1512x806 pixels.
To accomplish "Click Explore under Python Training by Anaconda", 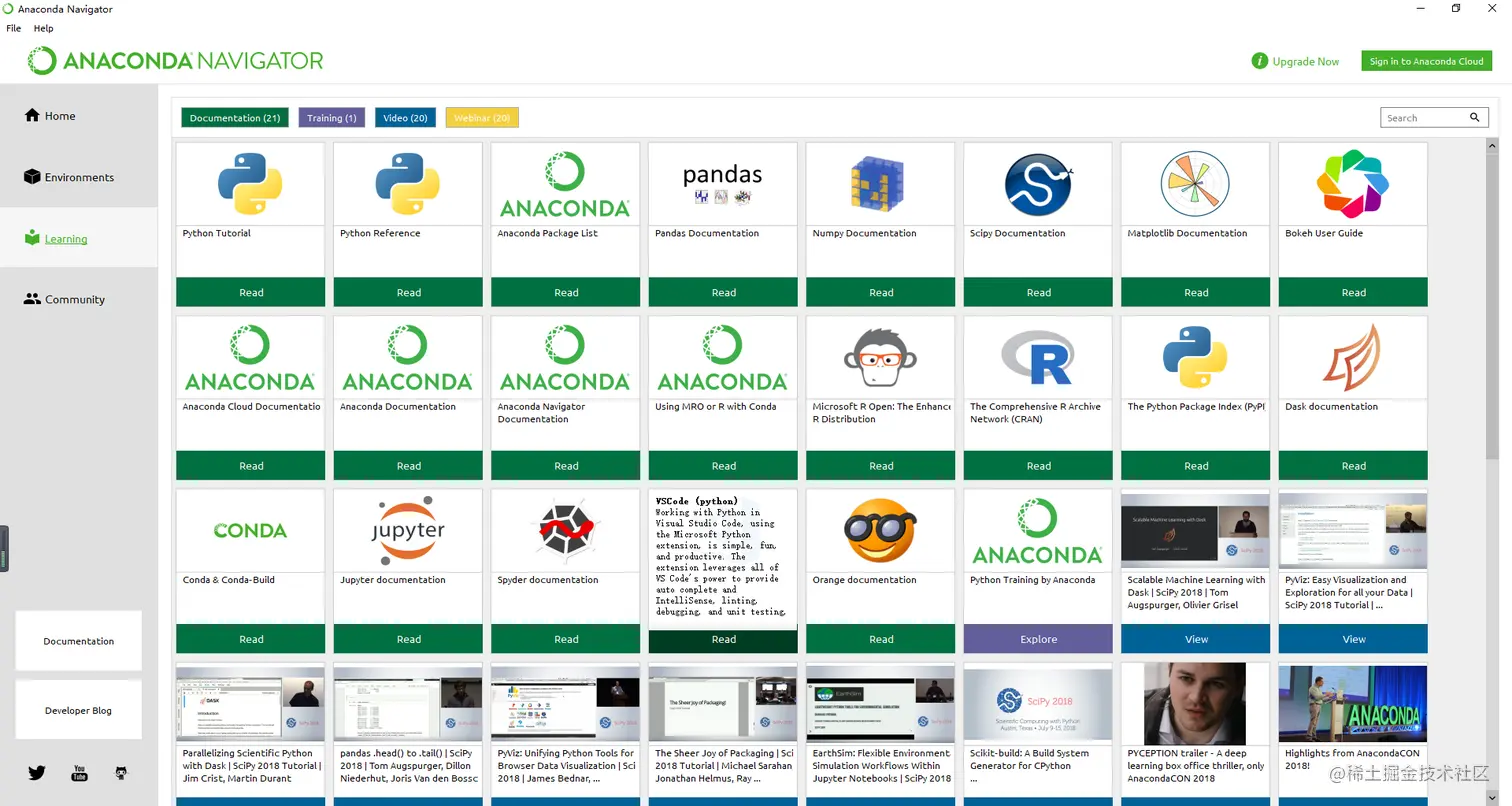I will coord(1038,639).
